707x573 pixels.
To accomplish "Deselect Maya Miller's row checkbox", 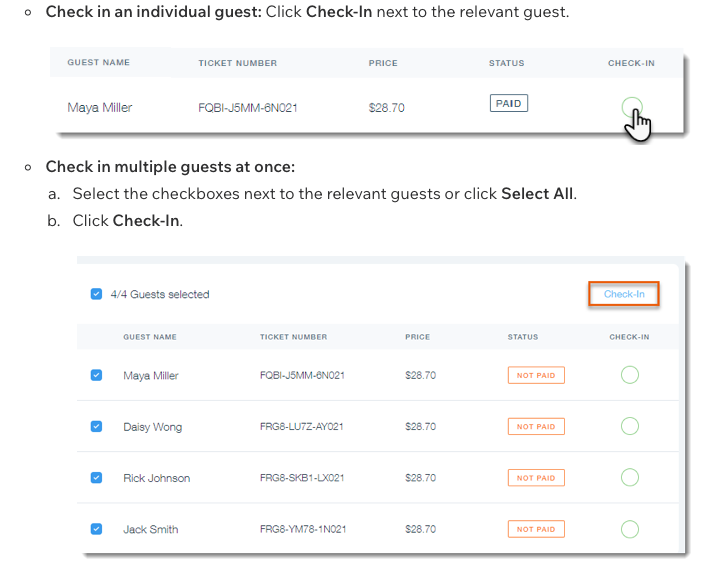I will (96, 375).
